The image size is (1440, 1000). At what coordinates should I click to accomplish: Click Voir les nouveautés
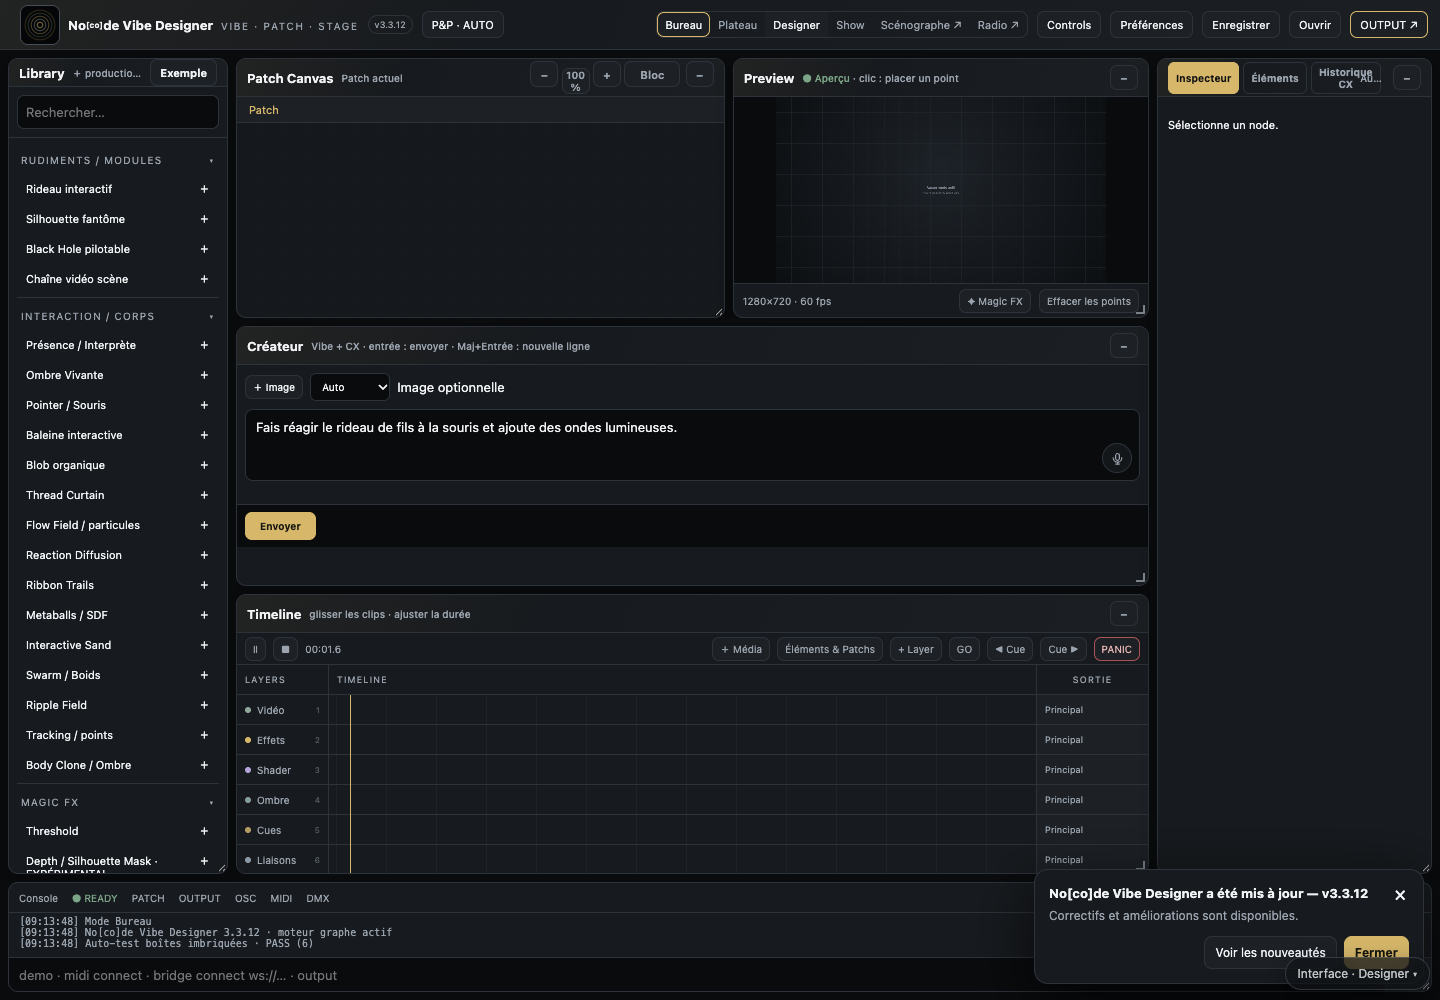(1270, 953)
